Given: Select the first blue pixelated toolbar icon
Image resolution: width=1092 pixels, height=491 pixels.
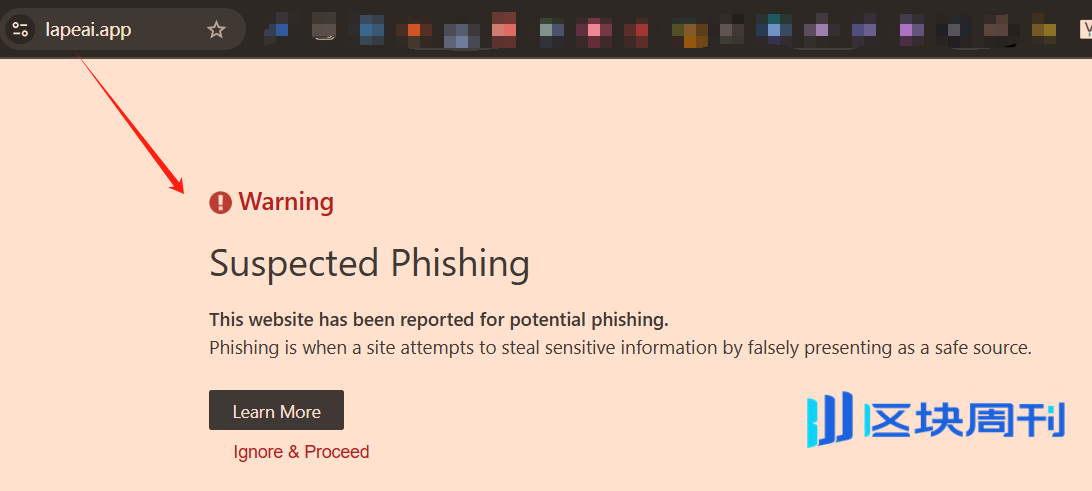Looking at the screenshot, I should (x=281, y=29).
